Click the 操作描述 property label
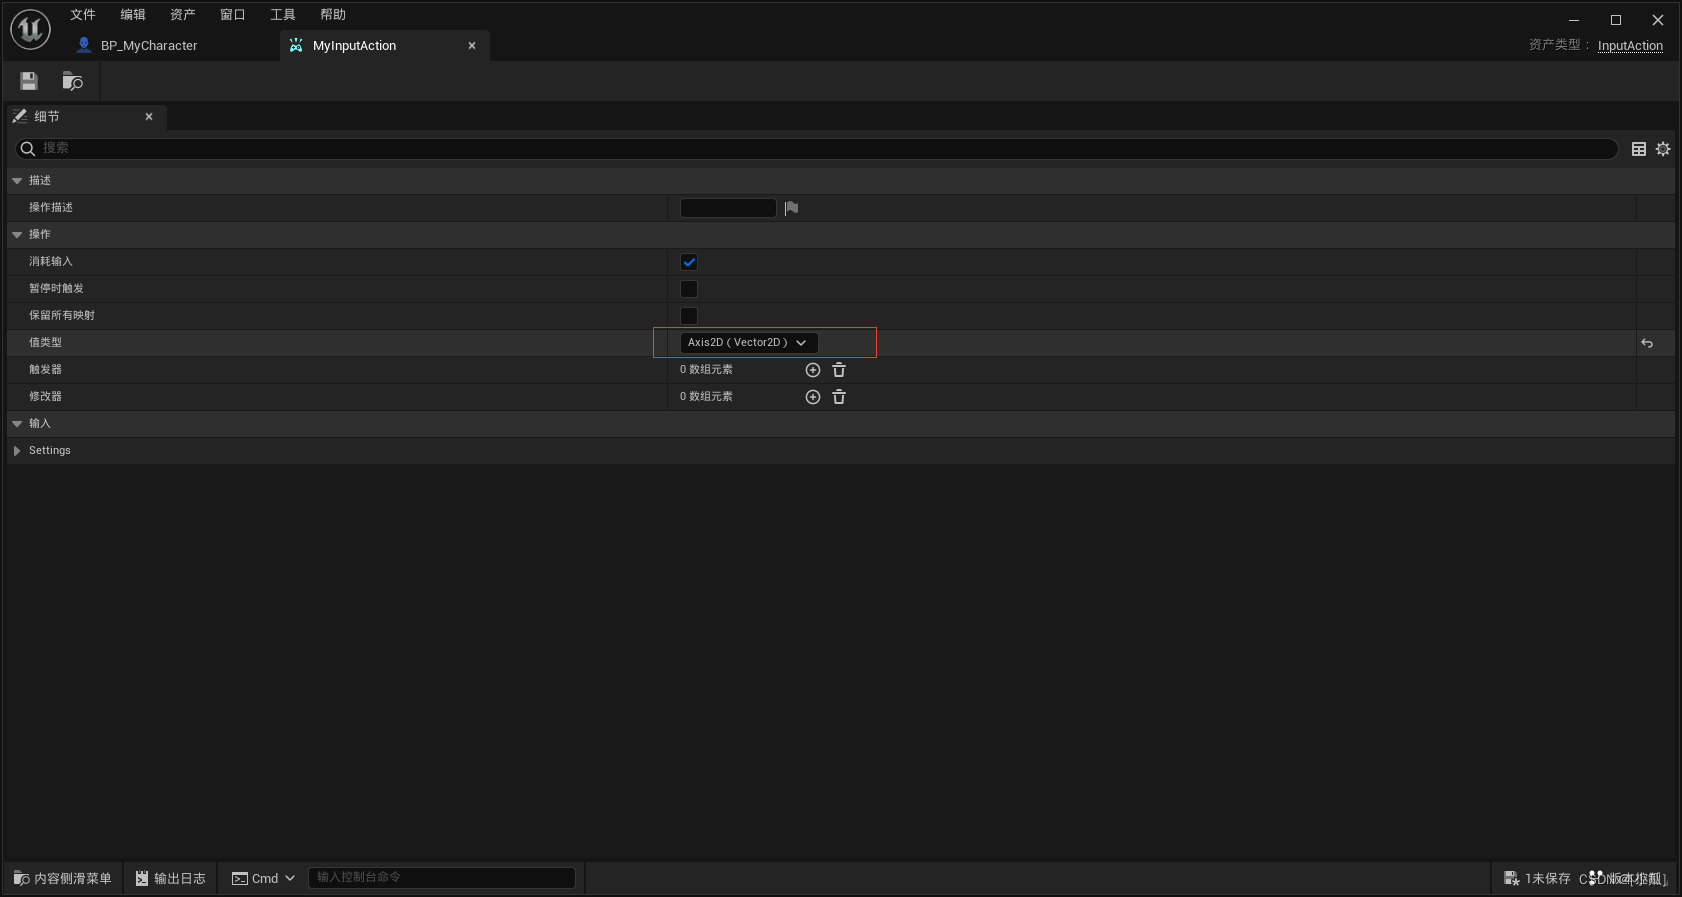Viewport: 1682px width, 897px height. pos(51,207)
